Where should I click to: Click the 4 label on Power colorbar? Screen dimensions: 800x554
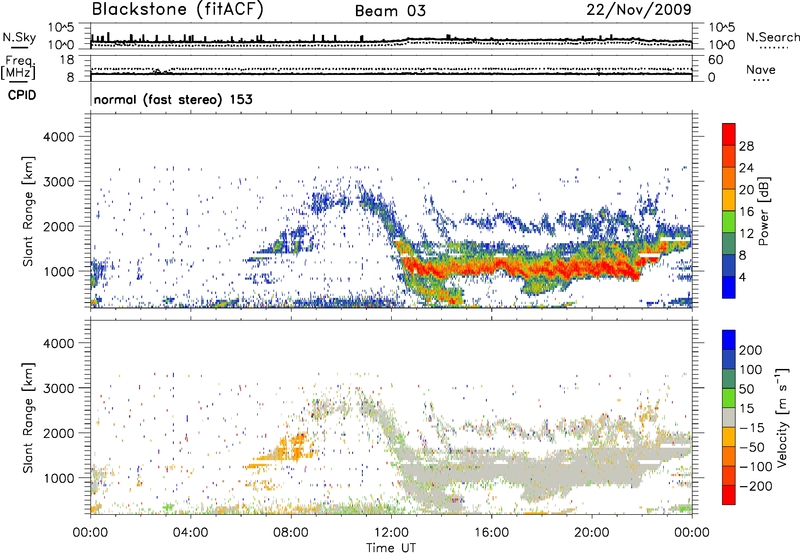pos(743,277)
